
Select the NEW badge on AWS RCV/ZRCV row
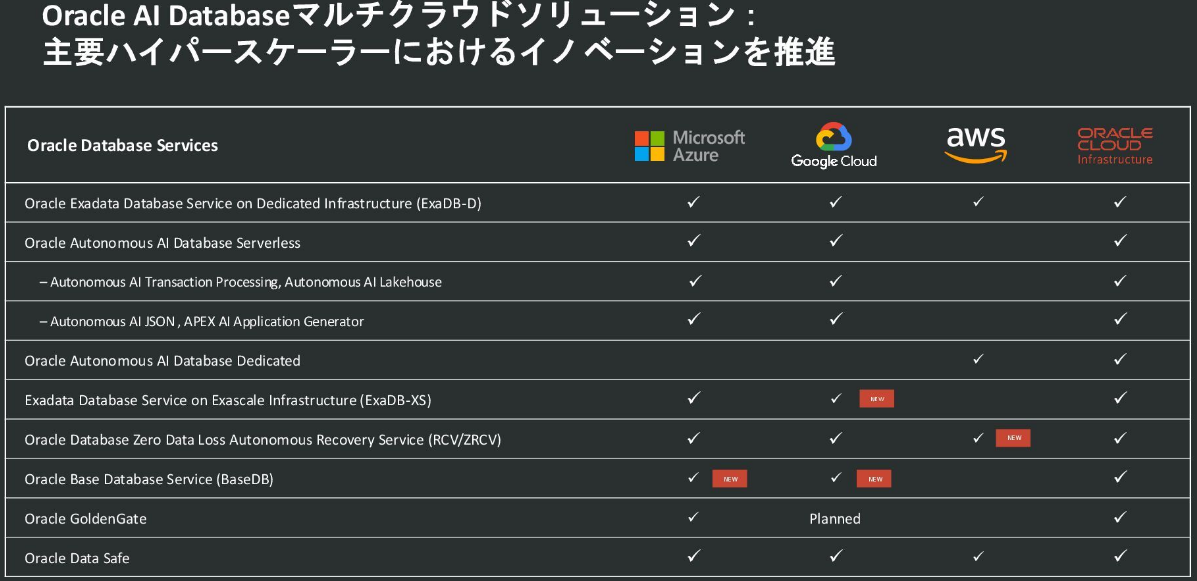click(x=1013, y=437)
